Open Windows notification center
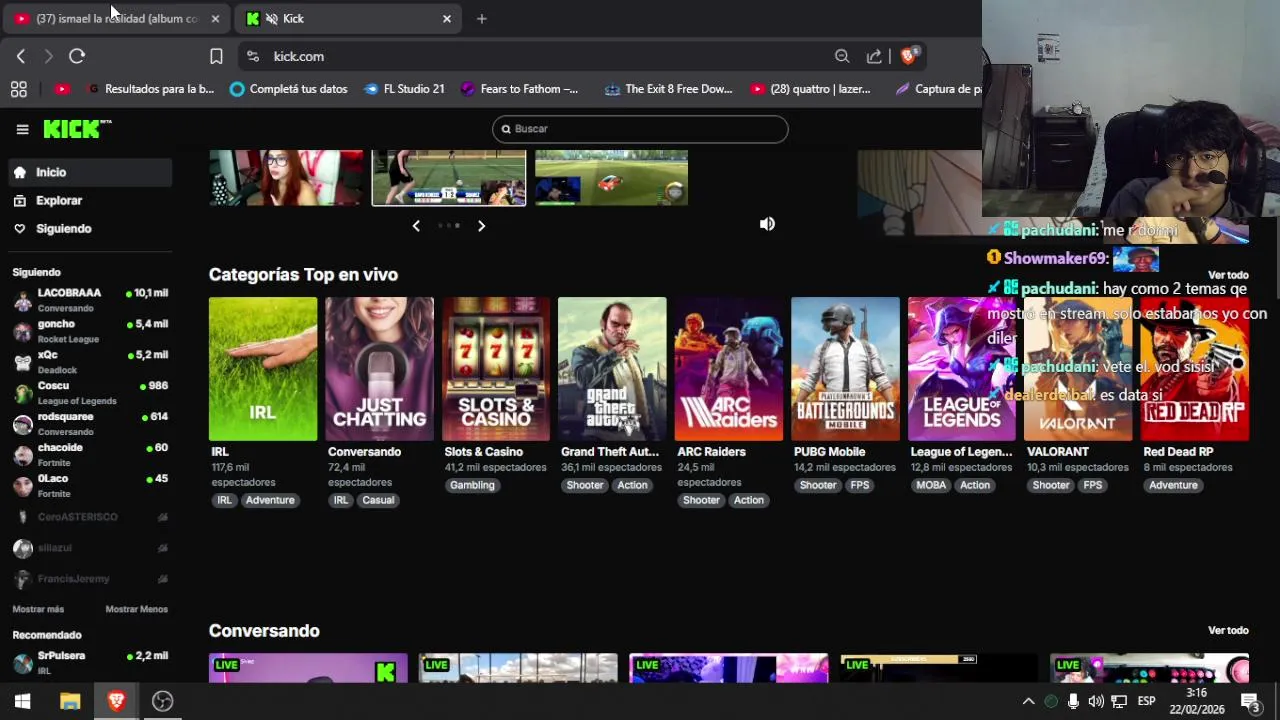 [1250, 701]
